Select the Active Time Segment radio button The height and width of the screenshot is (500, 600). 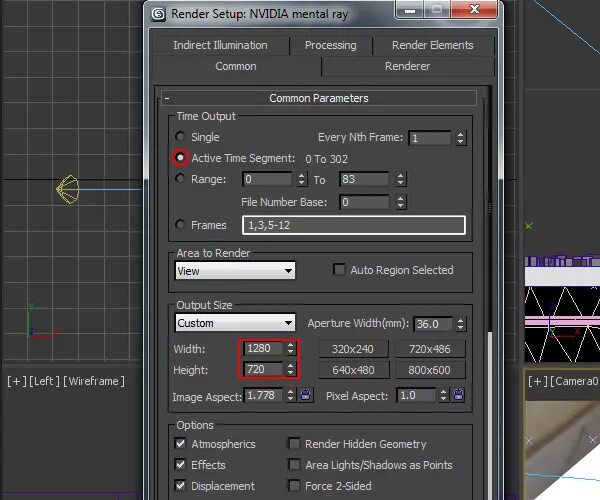click(180, 158)
